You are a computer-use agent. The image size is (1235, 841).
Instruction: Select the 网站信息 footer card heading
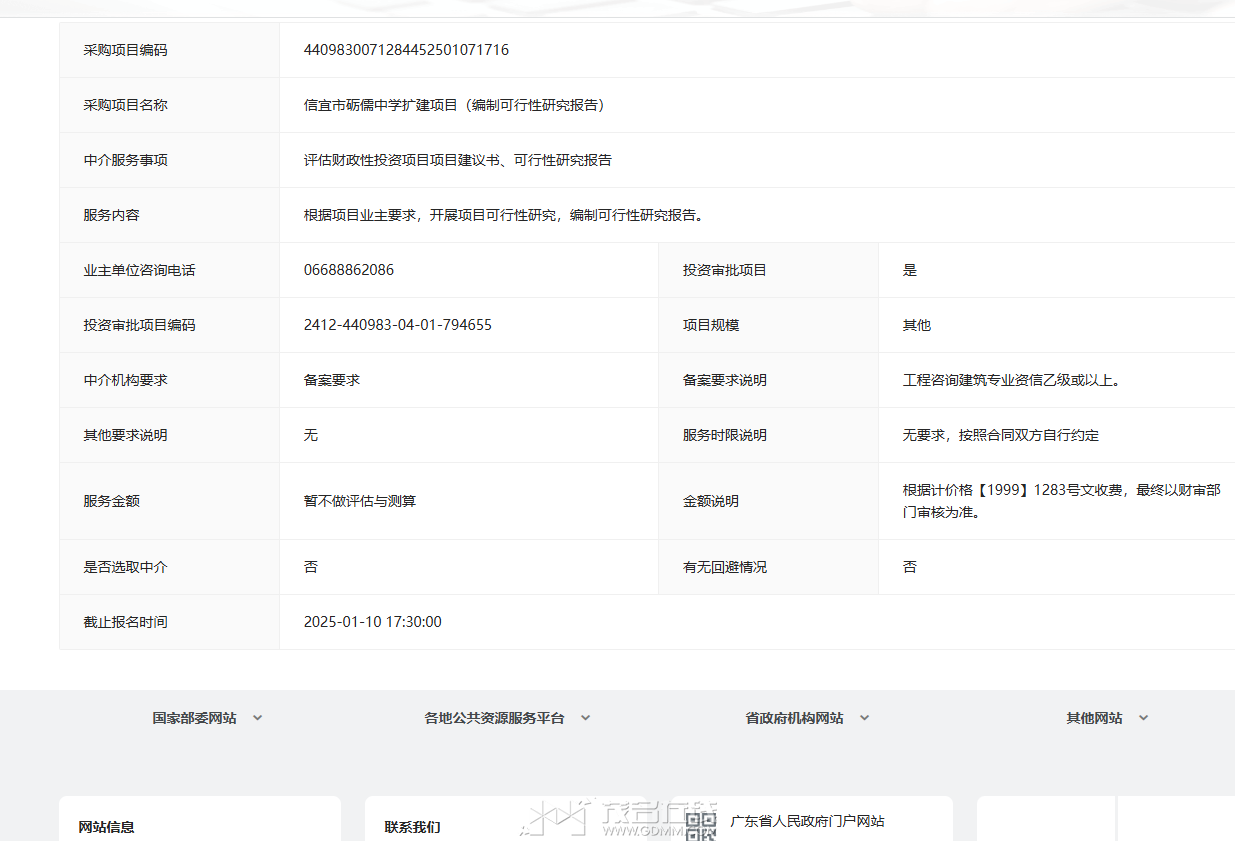tap(107, 827)
